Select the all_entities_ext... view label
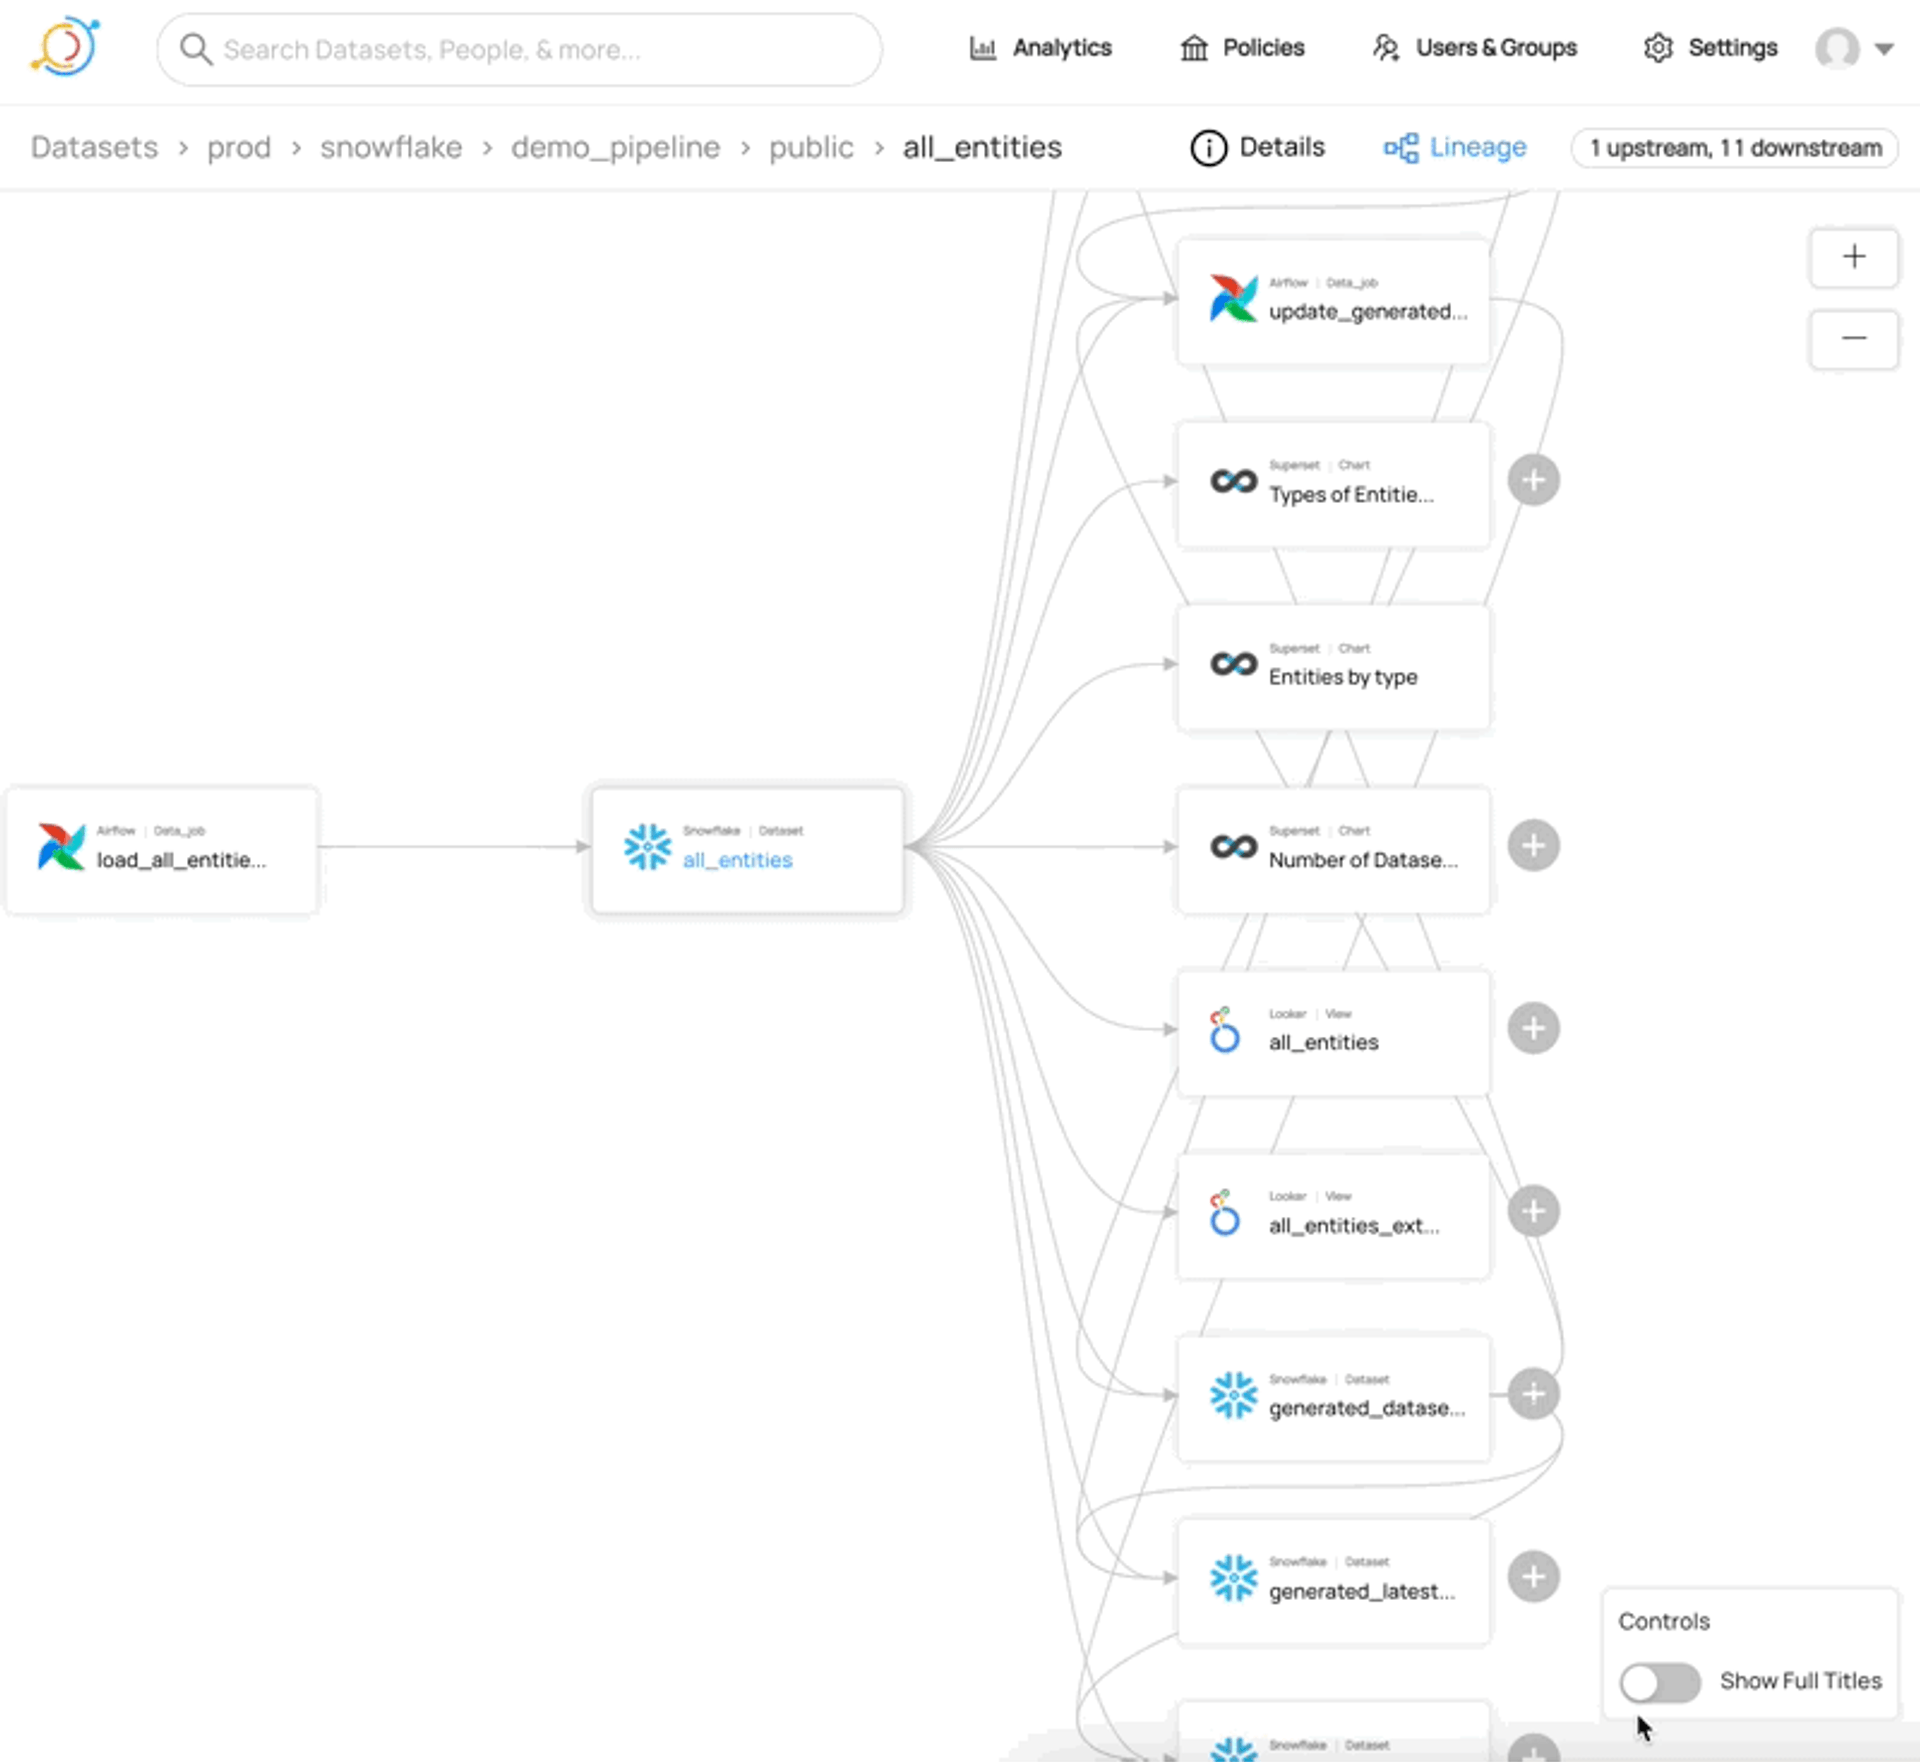 point(1354,1226)
